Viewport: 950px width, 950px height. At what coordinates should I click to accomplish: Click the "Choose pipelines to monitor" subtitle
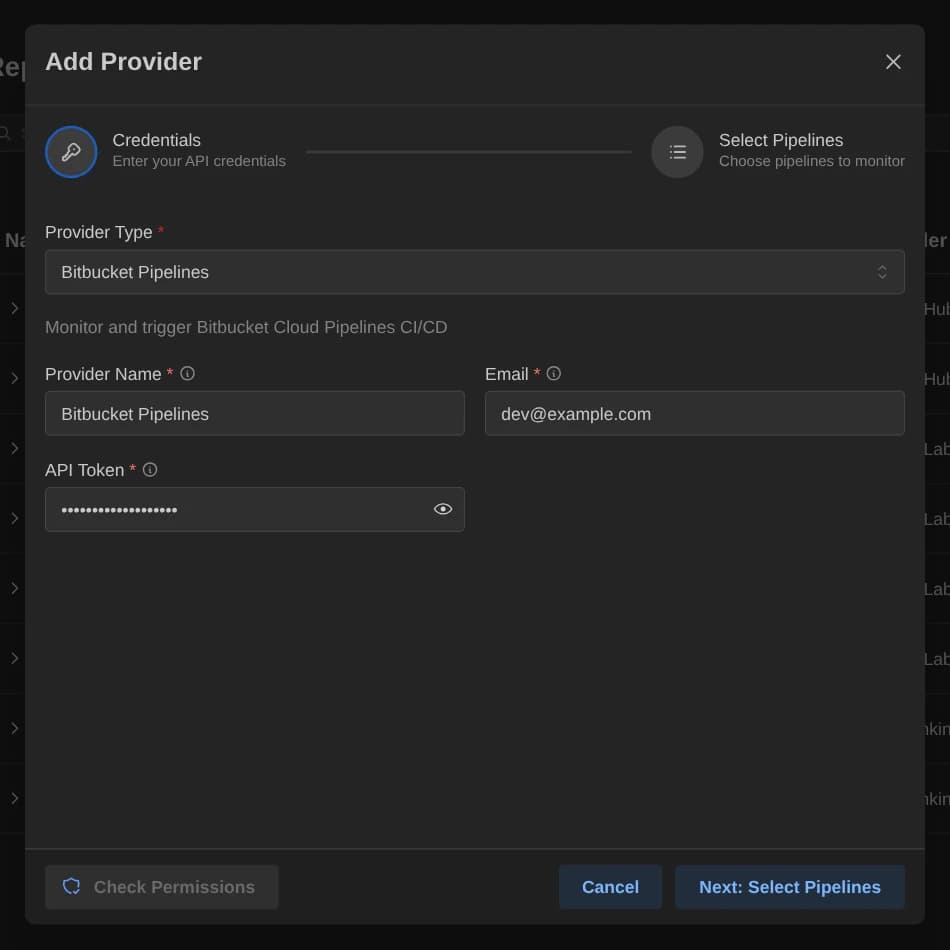811,161
